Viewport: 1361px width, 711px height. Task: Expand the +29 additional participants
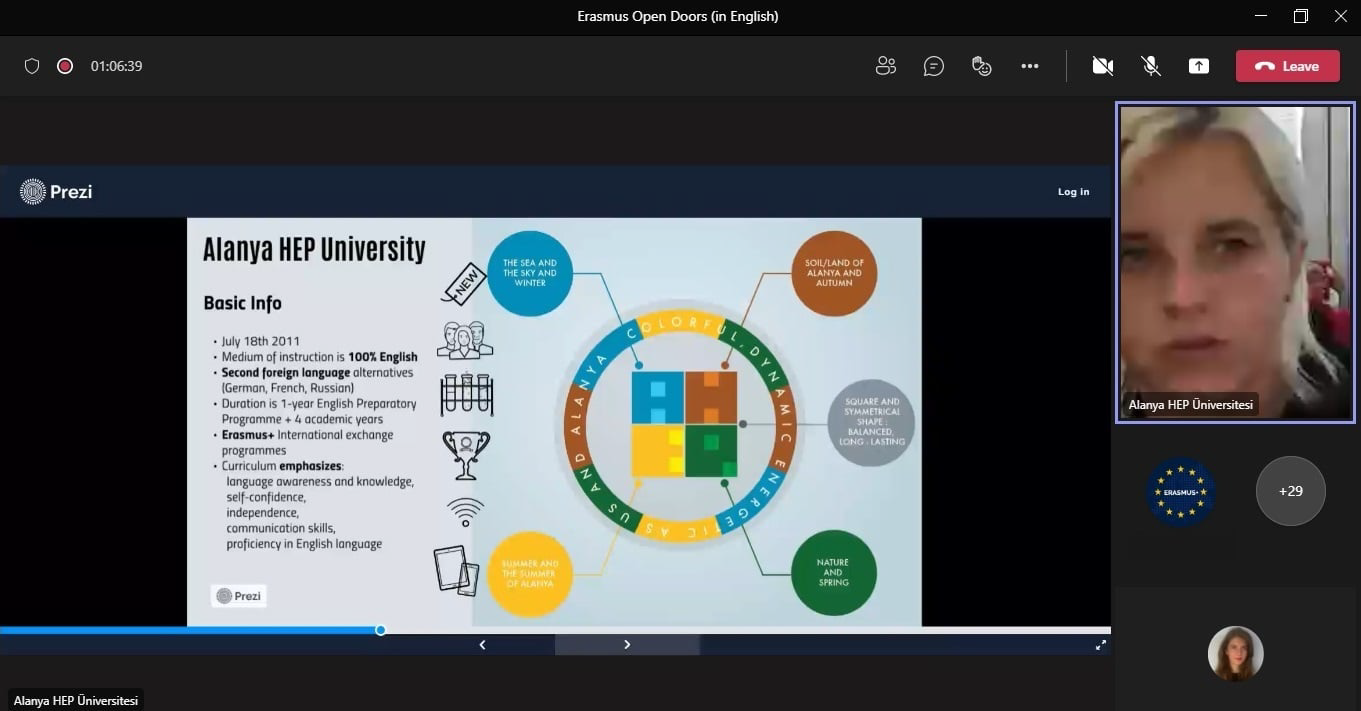1290,491
